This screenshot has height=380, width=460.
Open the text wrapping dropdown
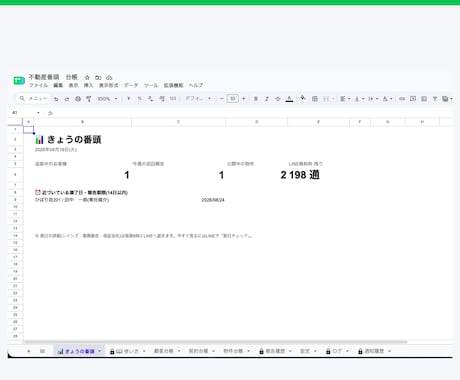pos(373,99)
